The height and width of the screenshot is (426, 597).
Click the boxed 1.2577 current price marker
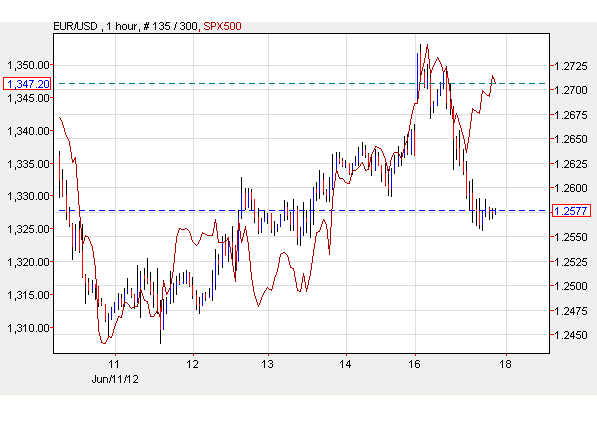[x=571, y=211]
